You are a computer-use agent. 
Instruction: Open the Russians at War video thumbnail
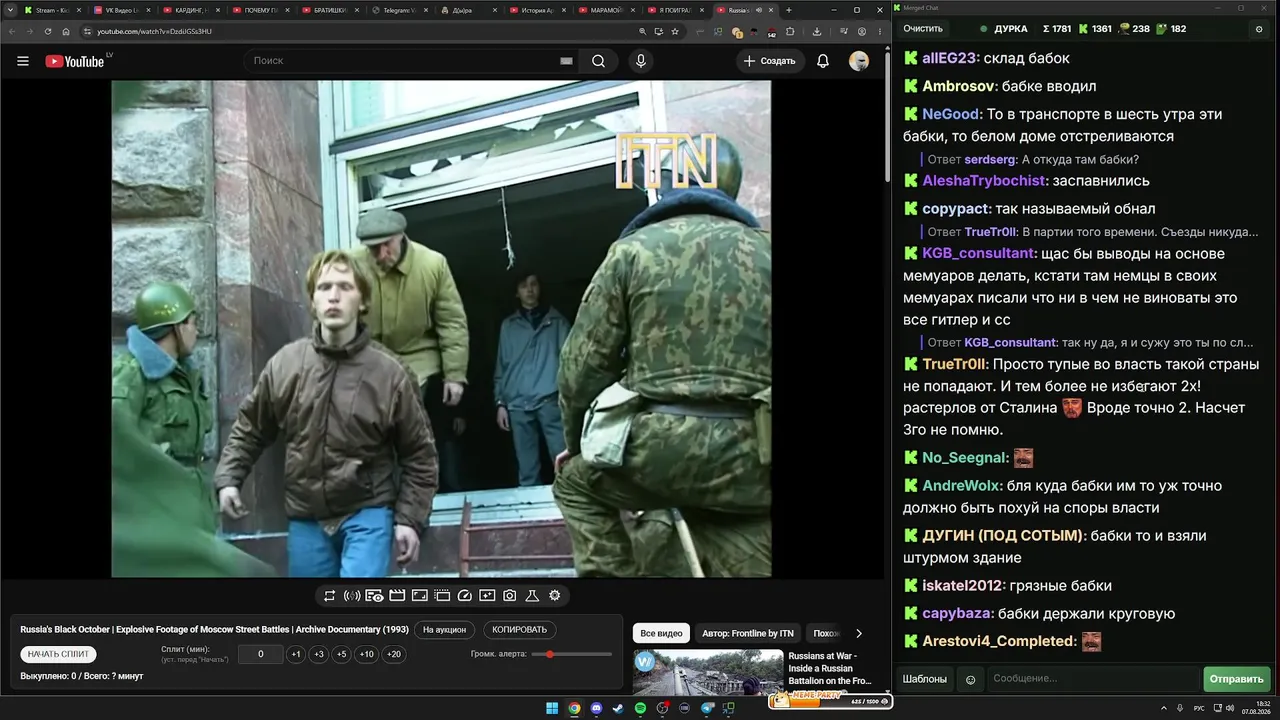coord(707,672)
